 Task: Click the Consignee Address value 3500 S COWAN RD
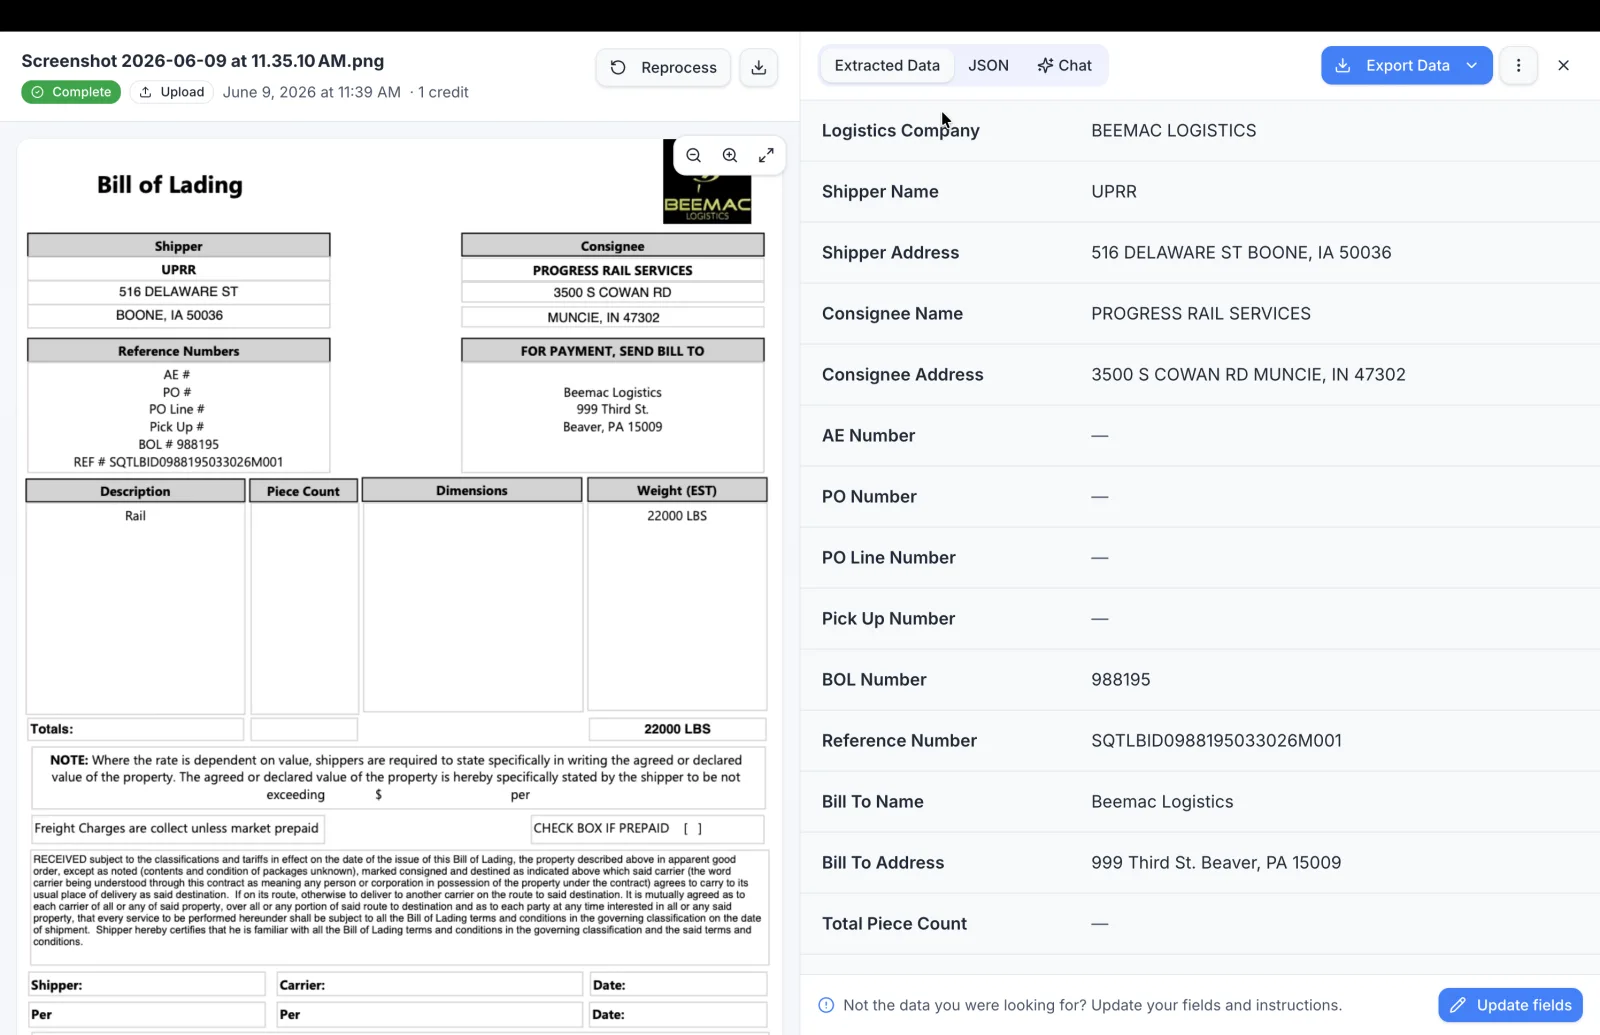coord(1248,374)
